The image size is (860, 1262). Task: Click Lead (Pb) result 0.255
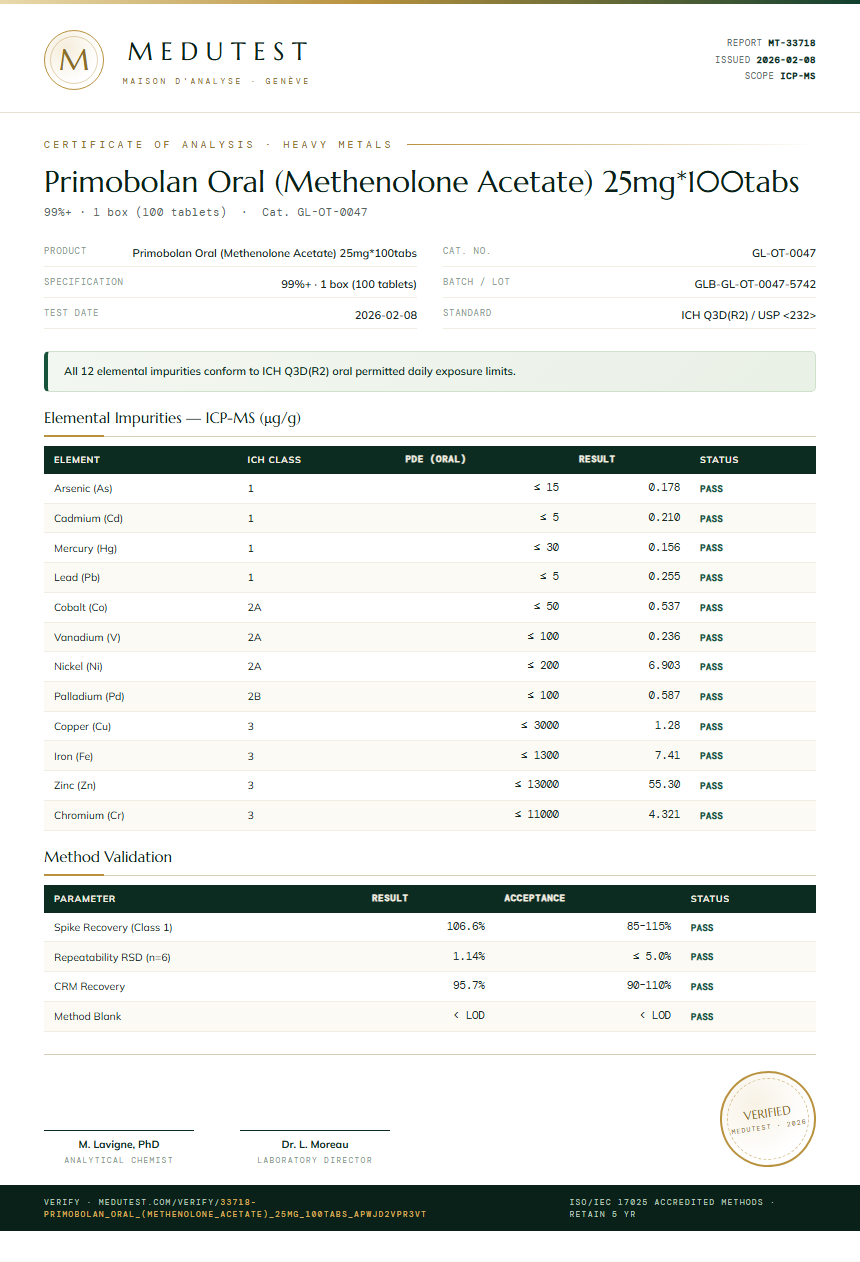pos(664,577)
